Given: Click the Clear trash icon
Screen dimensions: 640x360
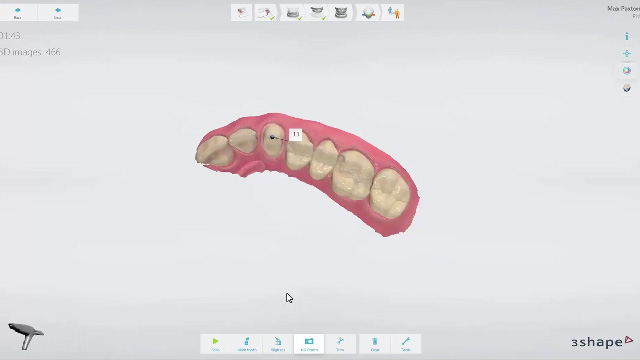Looking at the screenshot, I should [x=375, y=344].
